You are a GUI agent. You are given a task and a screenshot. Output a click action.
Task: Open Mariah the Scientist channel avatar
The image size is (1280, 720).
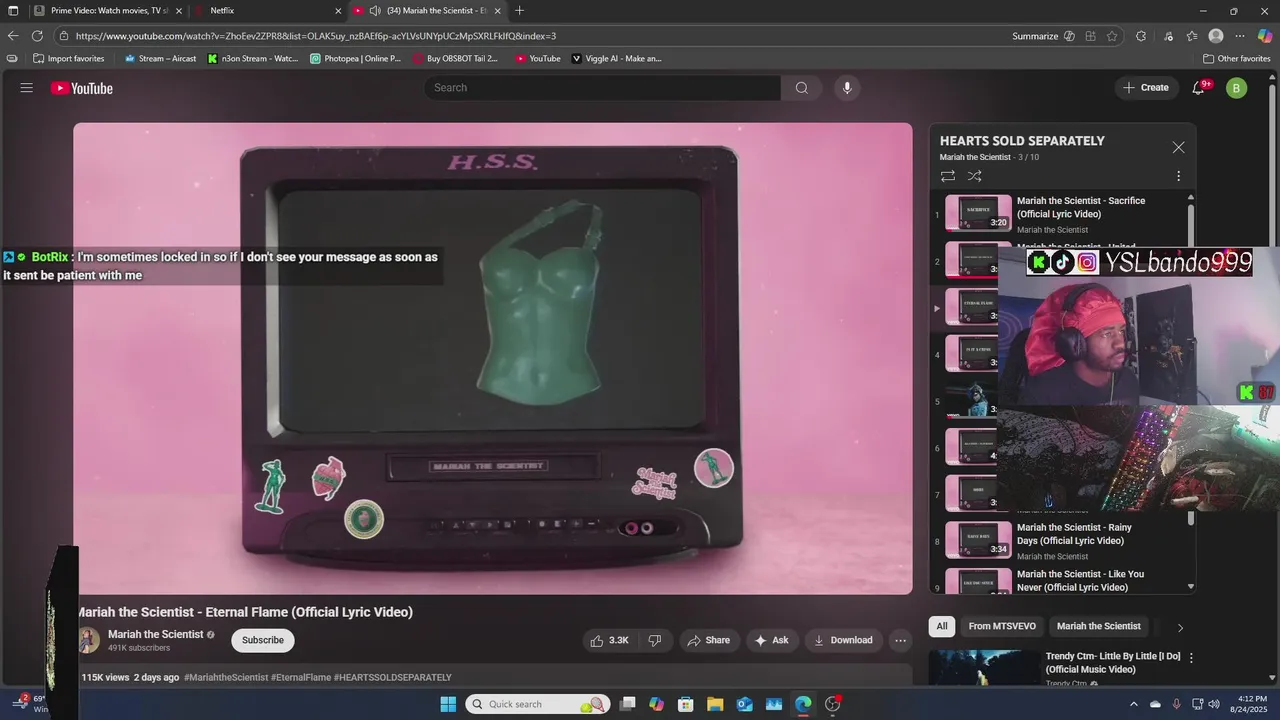tap(89, 640)
